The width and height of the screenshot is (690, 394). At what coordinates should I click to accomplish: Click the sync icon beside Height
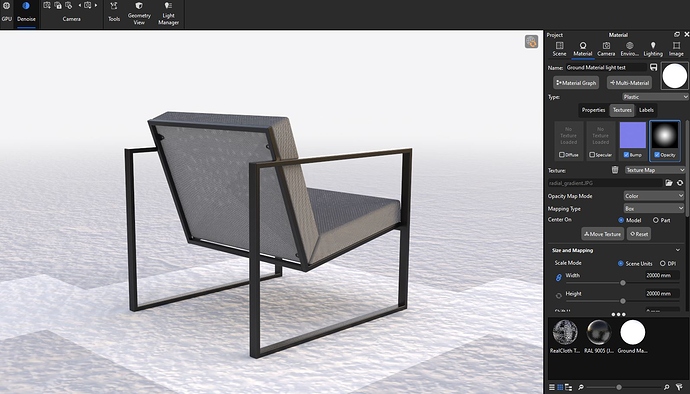point(559,295)
